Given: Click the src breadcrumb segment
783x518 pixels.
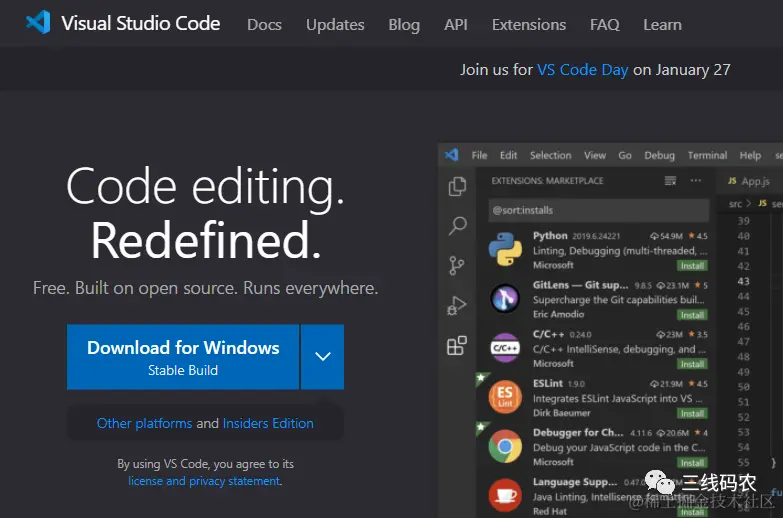Looking at the screenshot, I should tap(735, 204).
